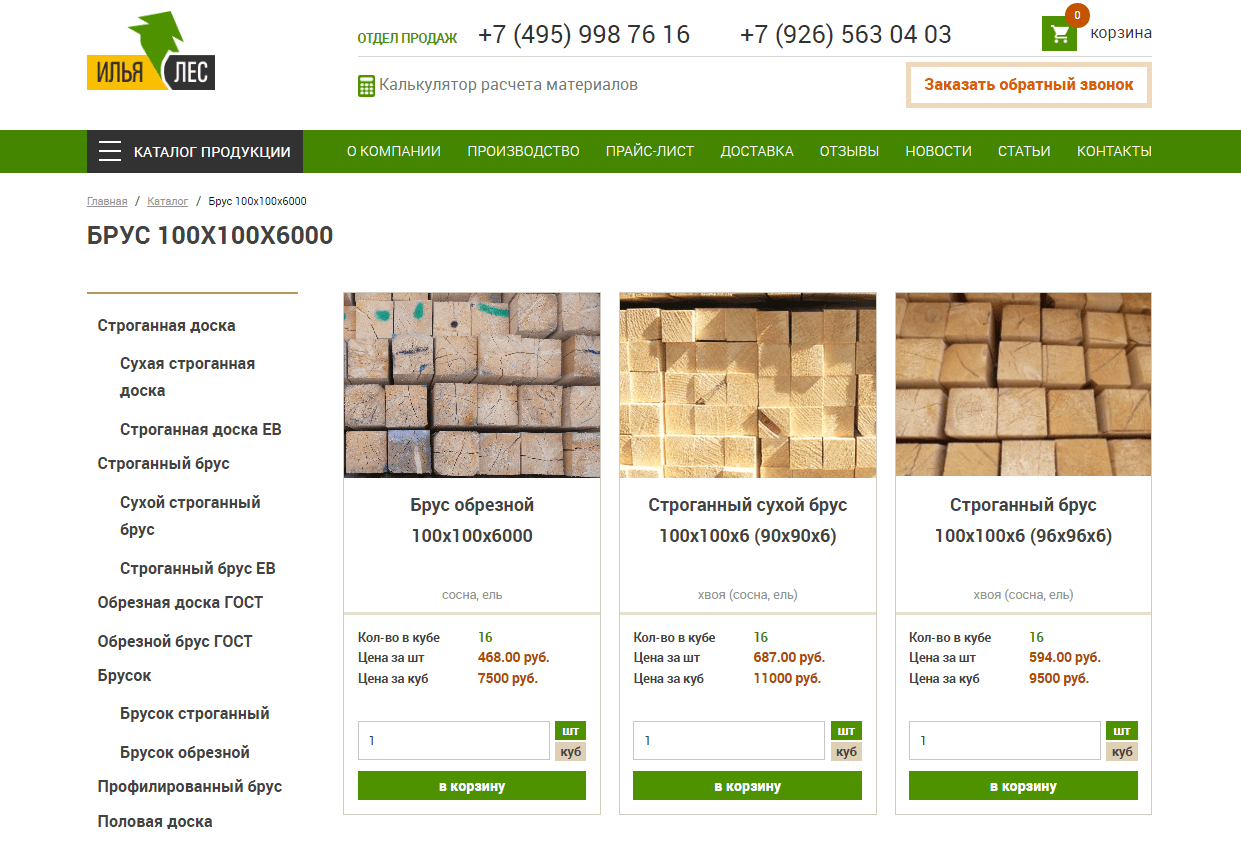Open the Брус обрезной product photo
The image size is (1241, 843).
tap(472, 385)
